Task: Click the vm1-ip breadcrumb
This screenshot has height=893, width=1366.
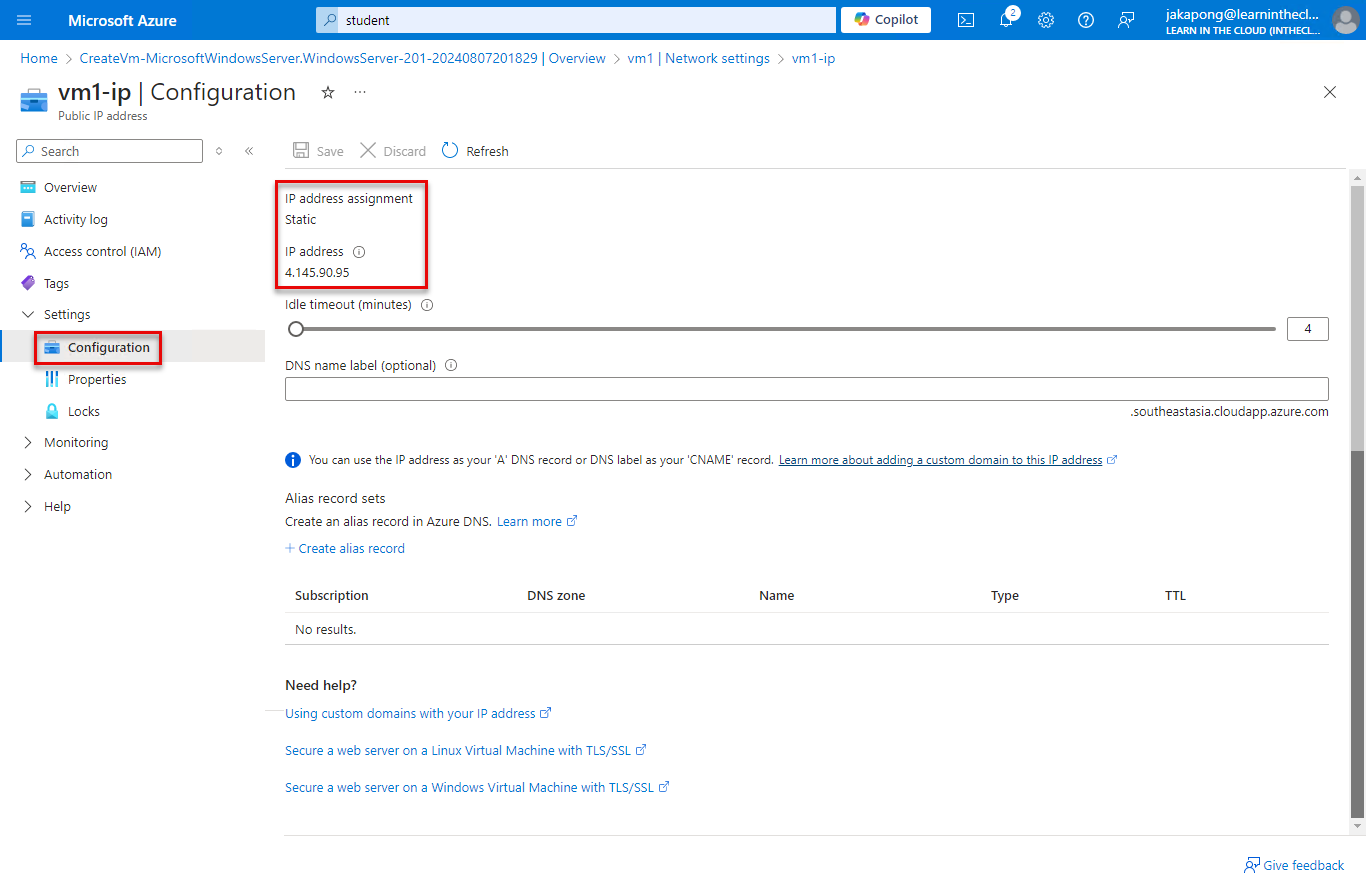Action: click(813, 59)
